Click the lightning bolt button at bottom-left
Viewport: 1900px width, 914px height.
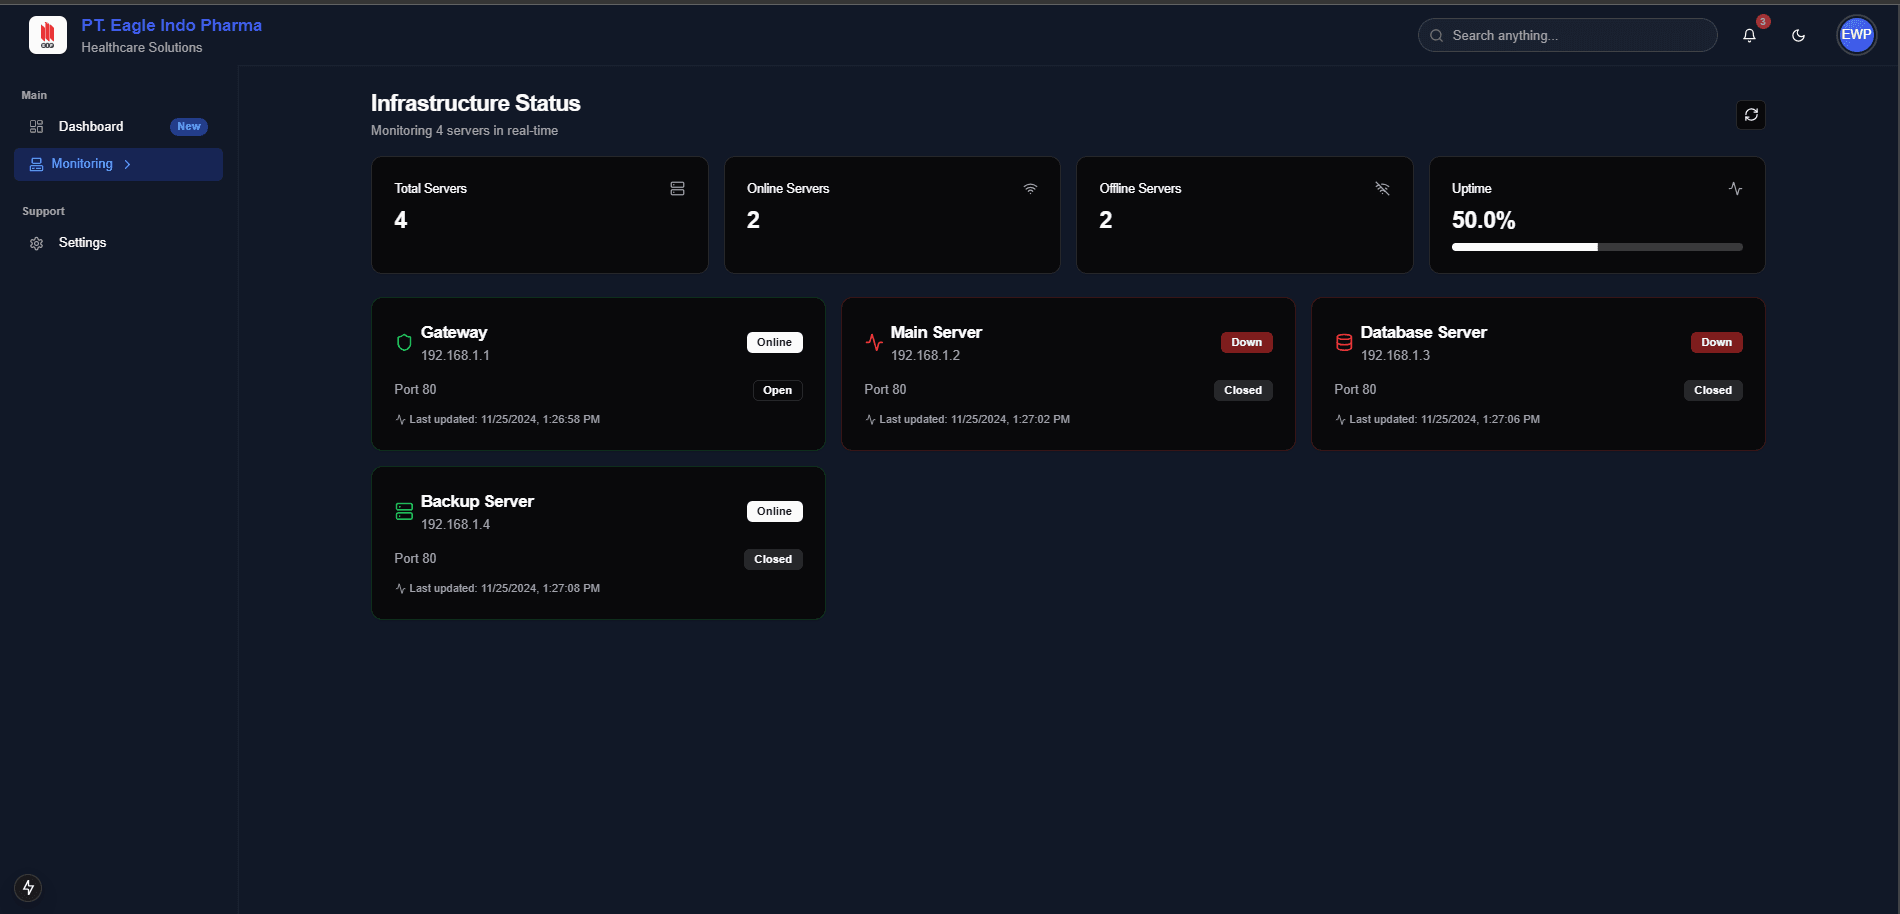coord(28,887)
